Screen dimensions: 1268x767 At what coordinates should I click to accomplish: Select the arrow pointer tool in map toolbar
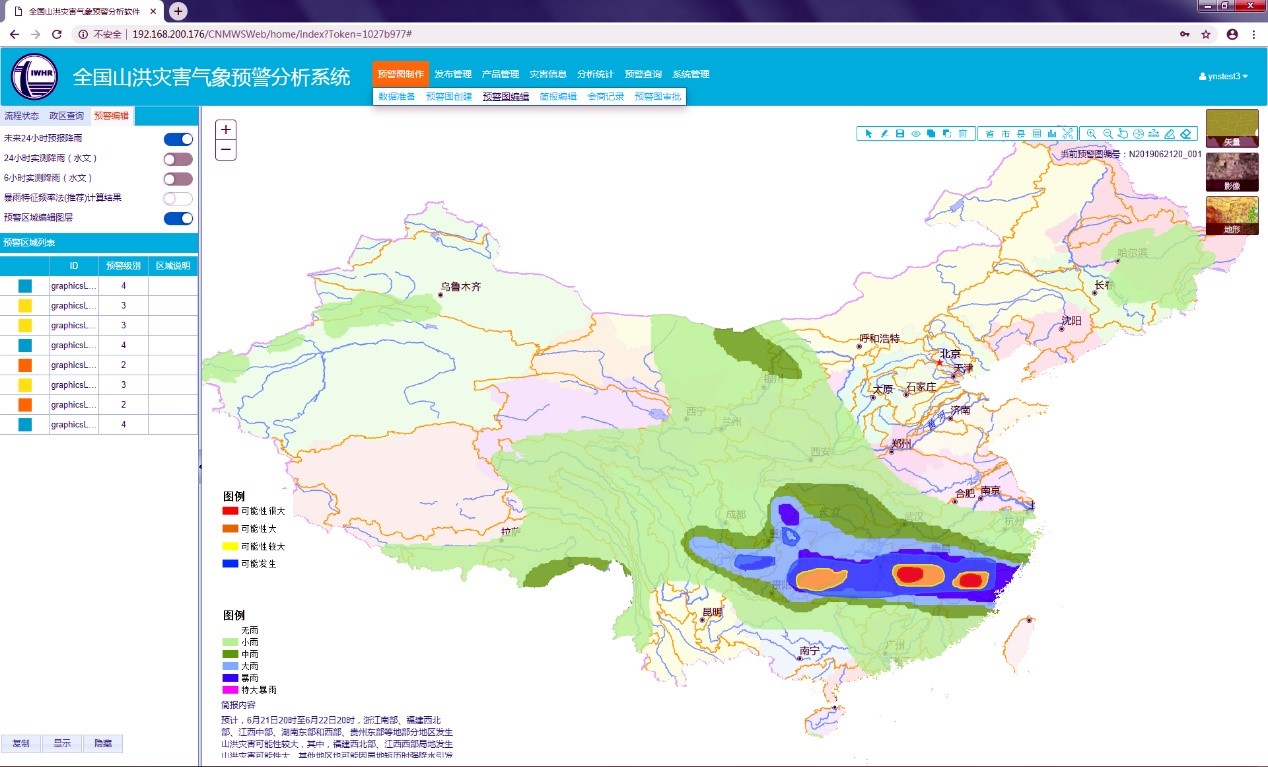869,133
